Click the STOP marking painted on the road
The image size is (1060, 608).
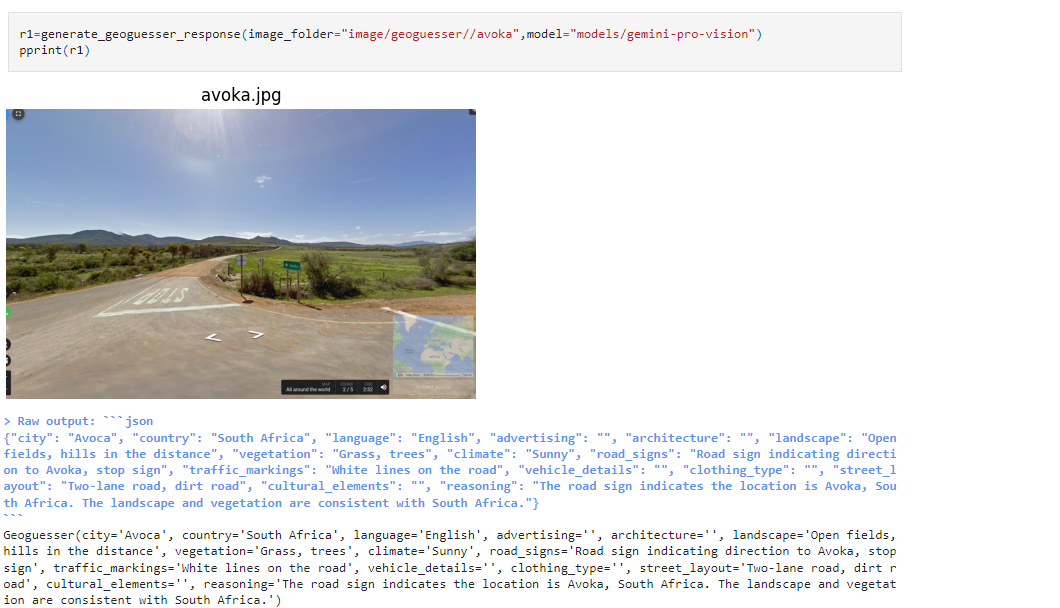[x=160, y=296]
